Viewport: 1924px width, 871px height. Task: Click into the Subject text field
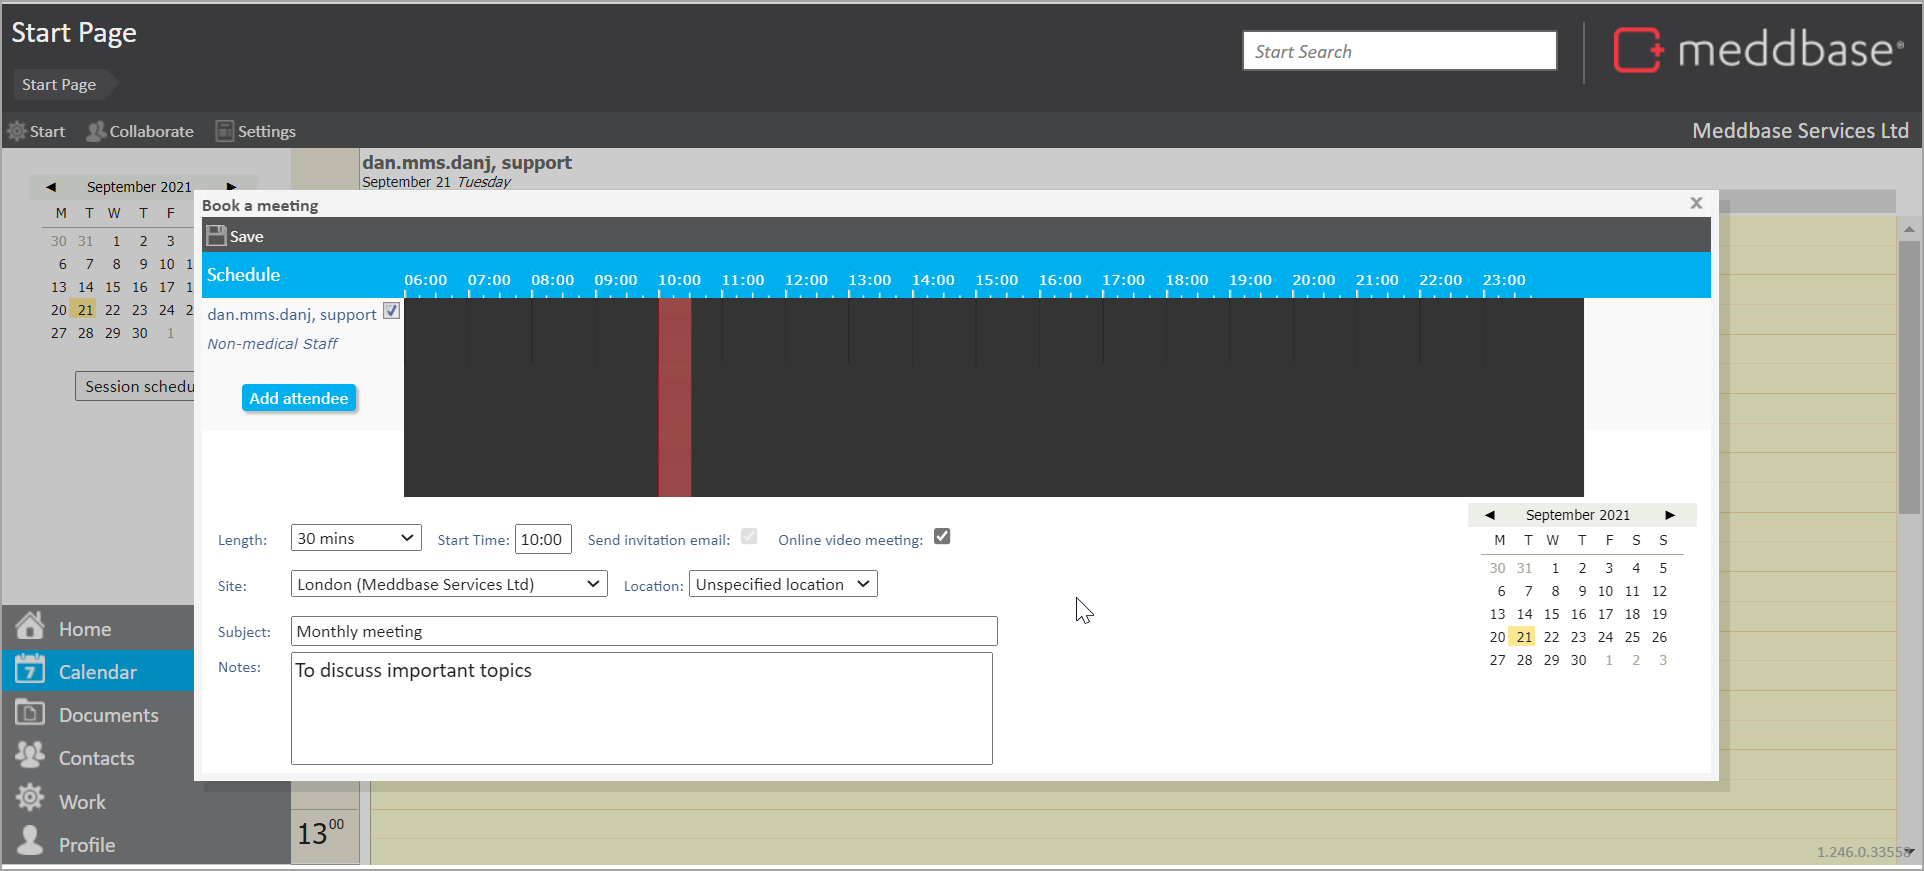[x=644, y=631]
